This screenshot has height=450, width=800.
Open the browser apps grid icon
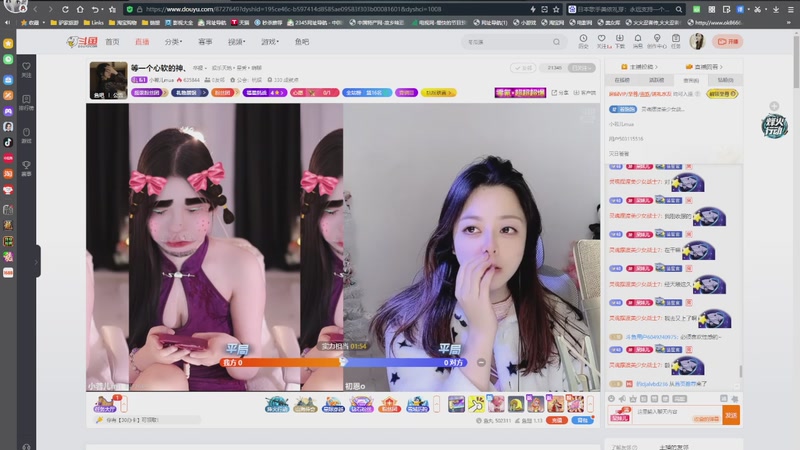point(712,9)
